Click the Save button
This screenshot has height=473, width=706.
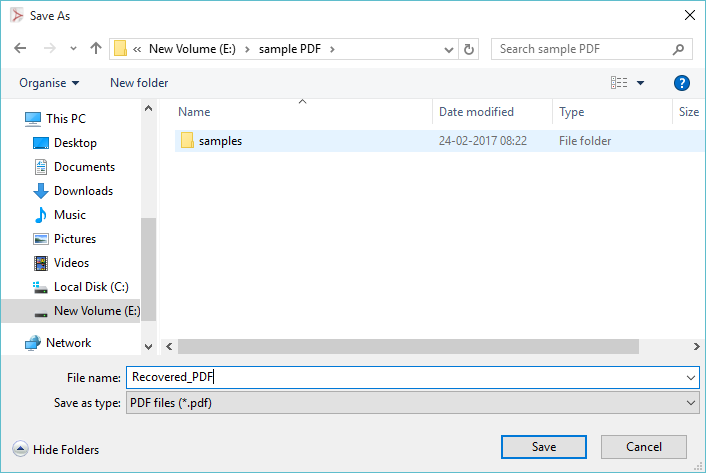(x=544, y=447)
